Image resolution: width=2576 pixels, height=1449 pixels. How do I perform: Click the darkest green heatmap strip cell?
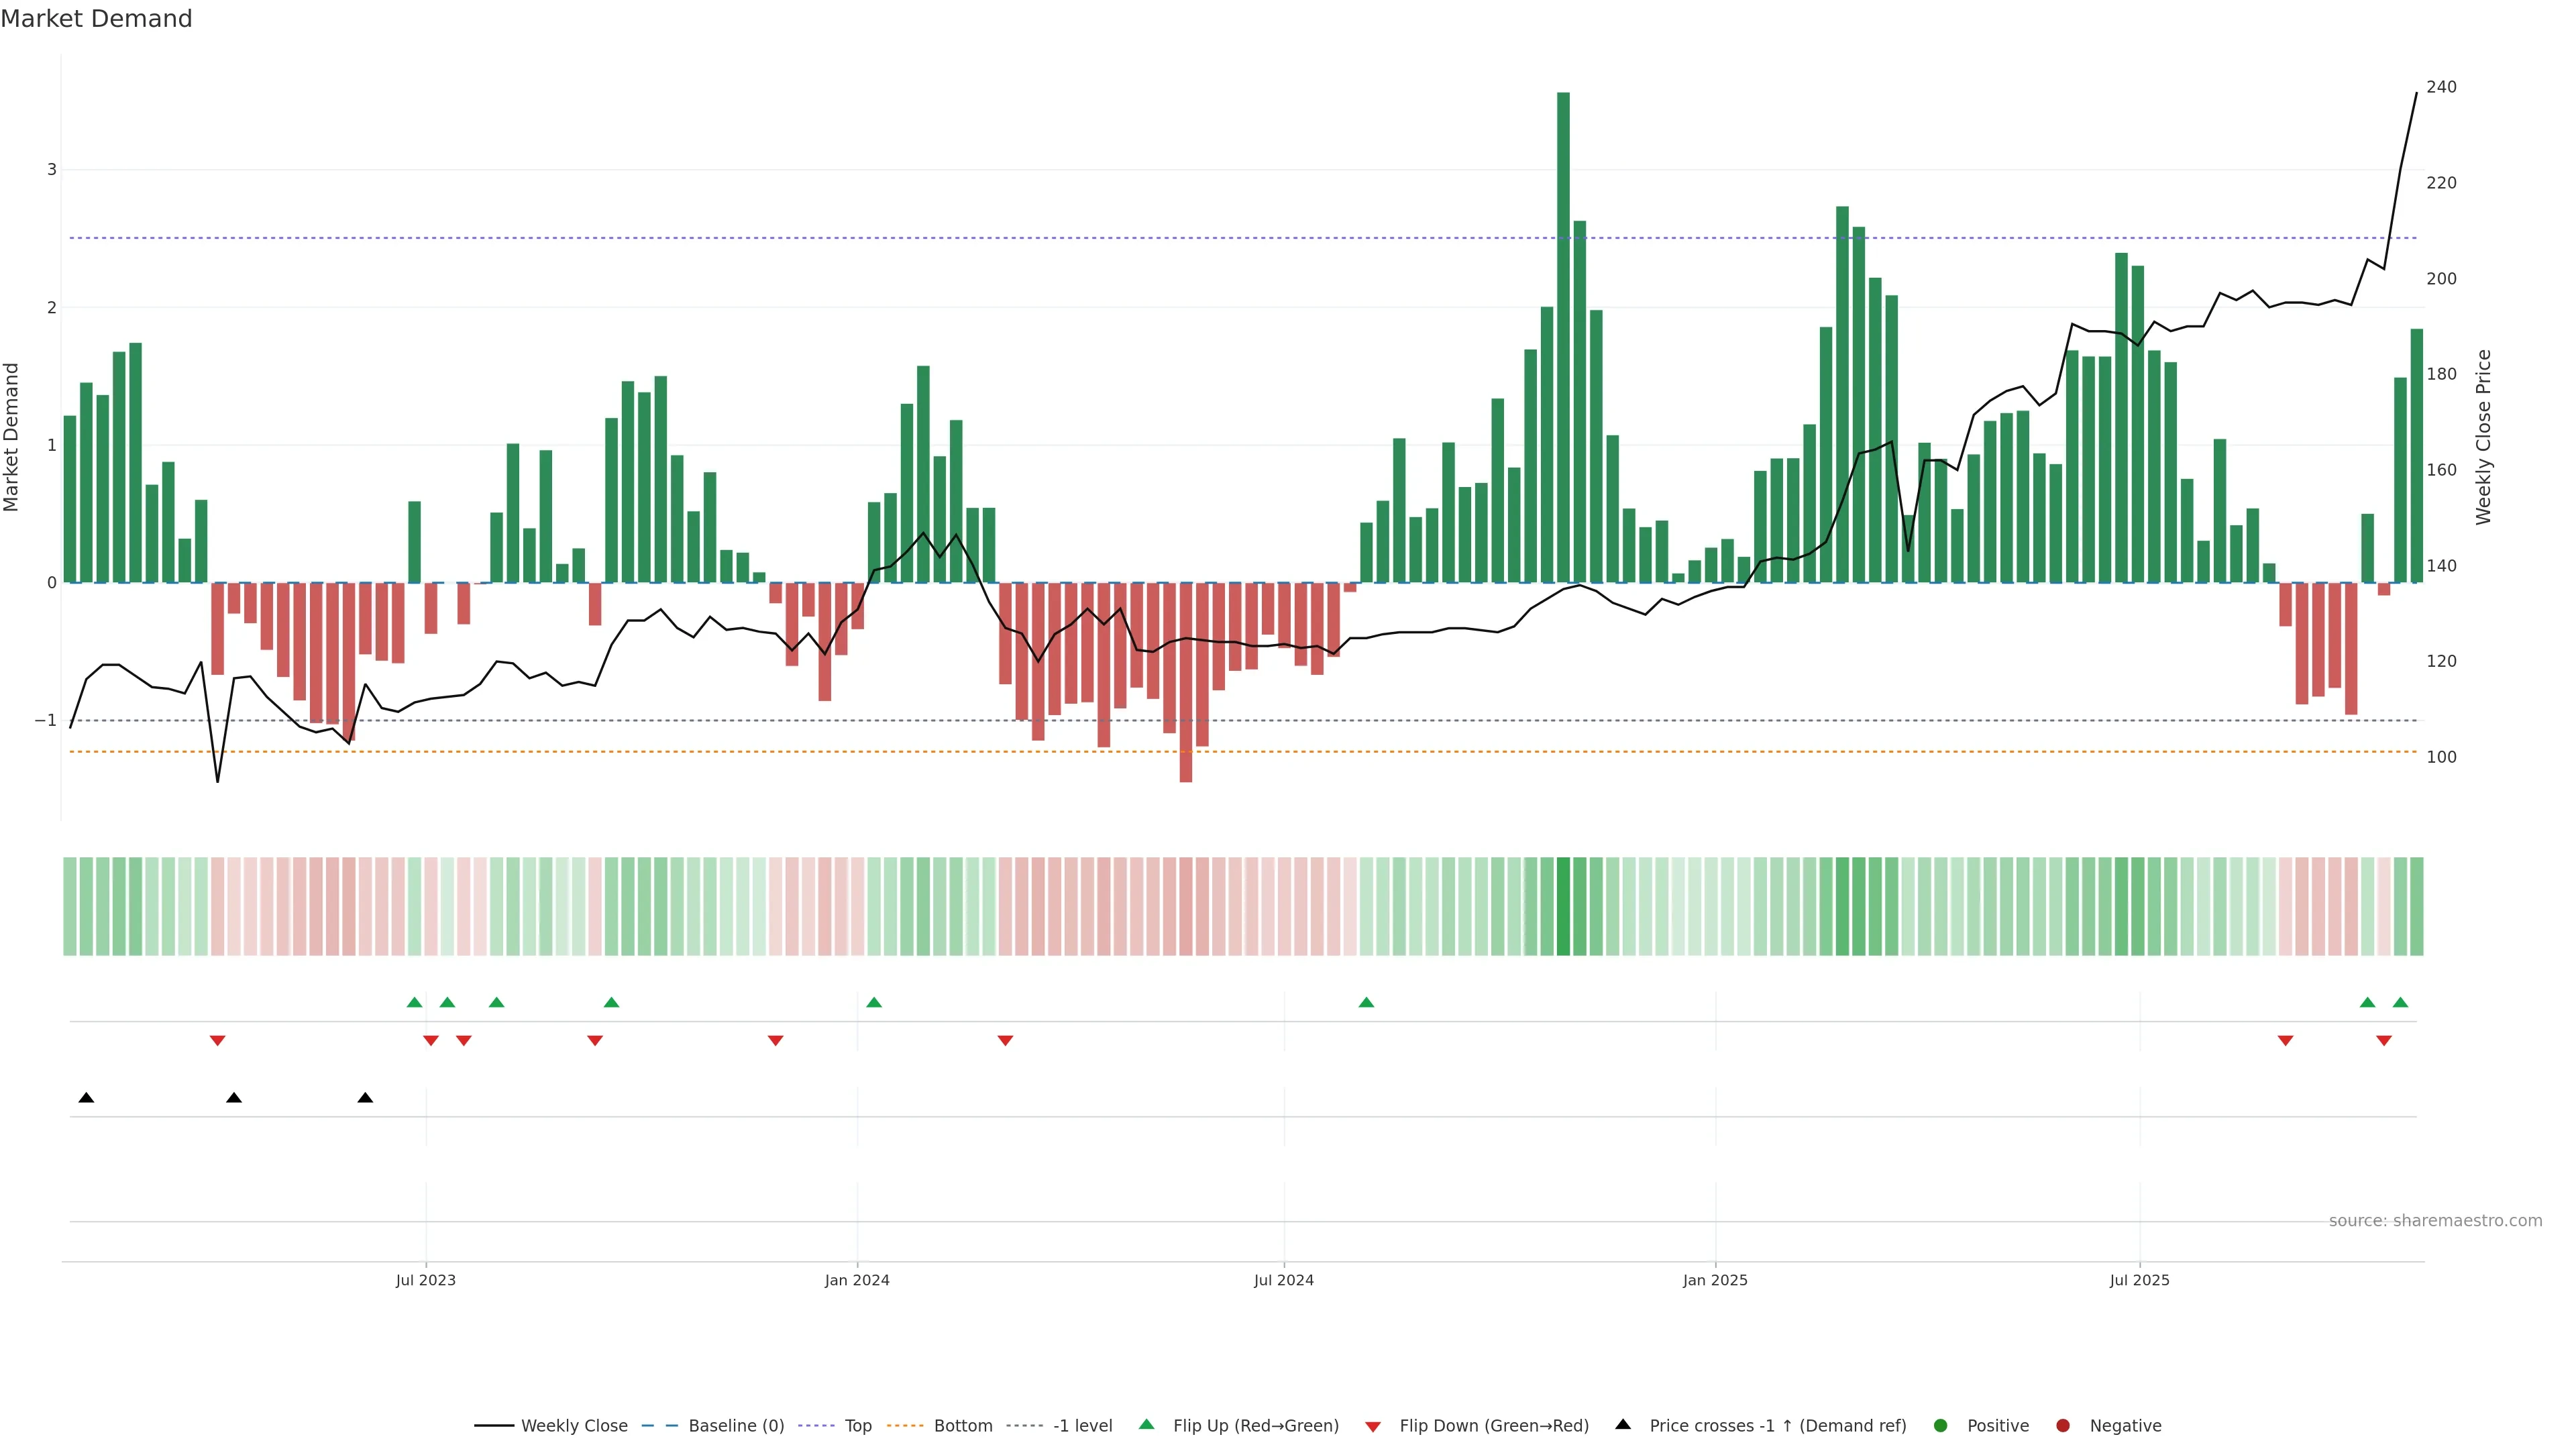point(1563,906)
